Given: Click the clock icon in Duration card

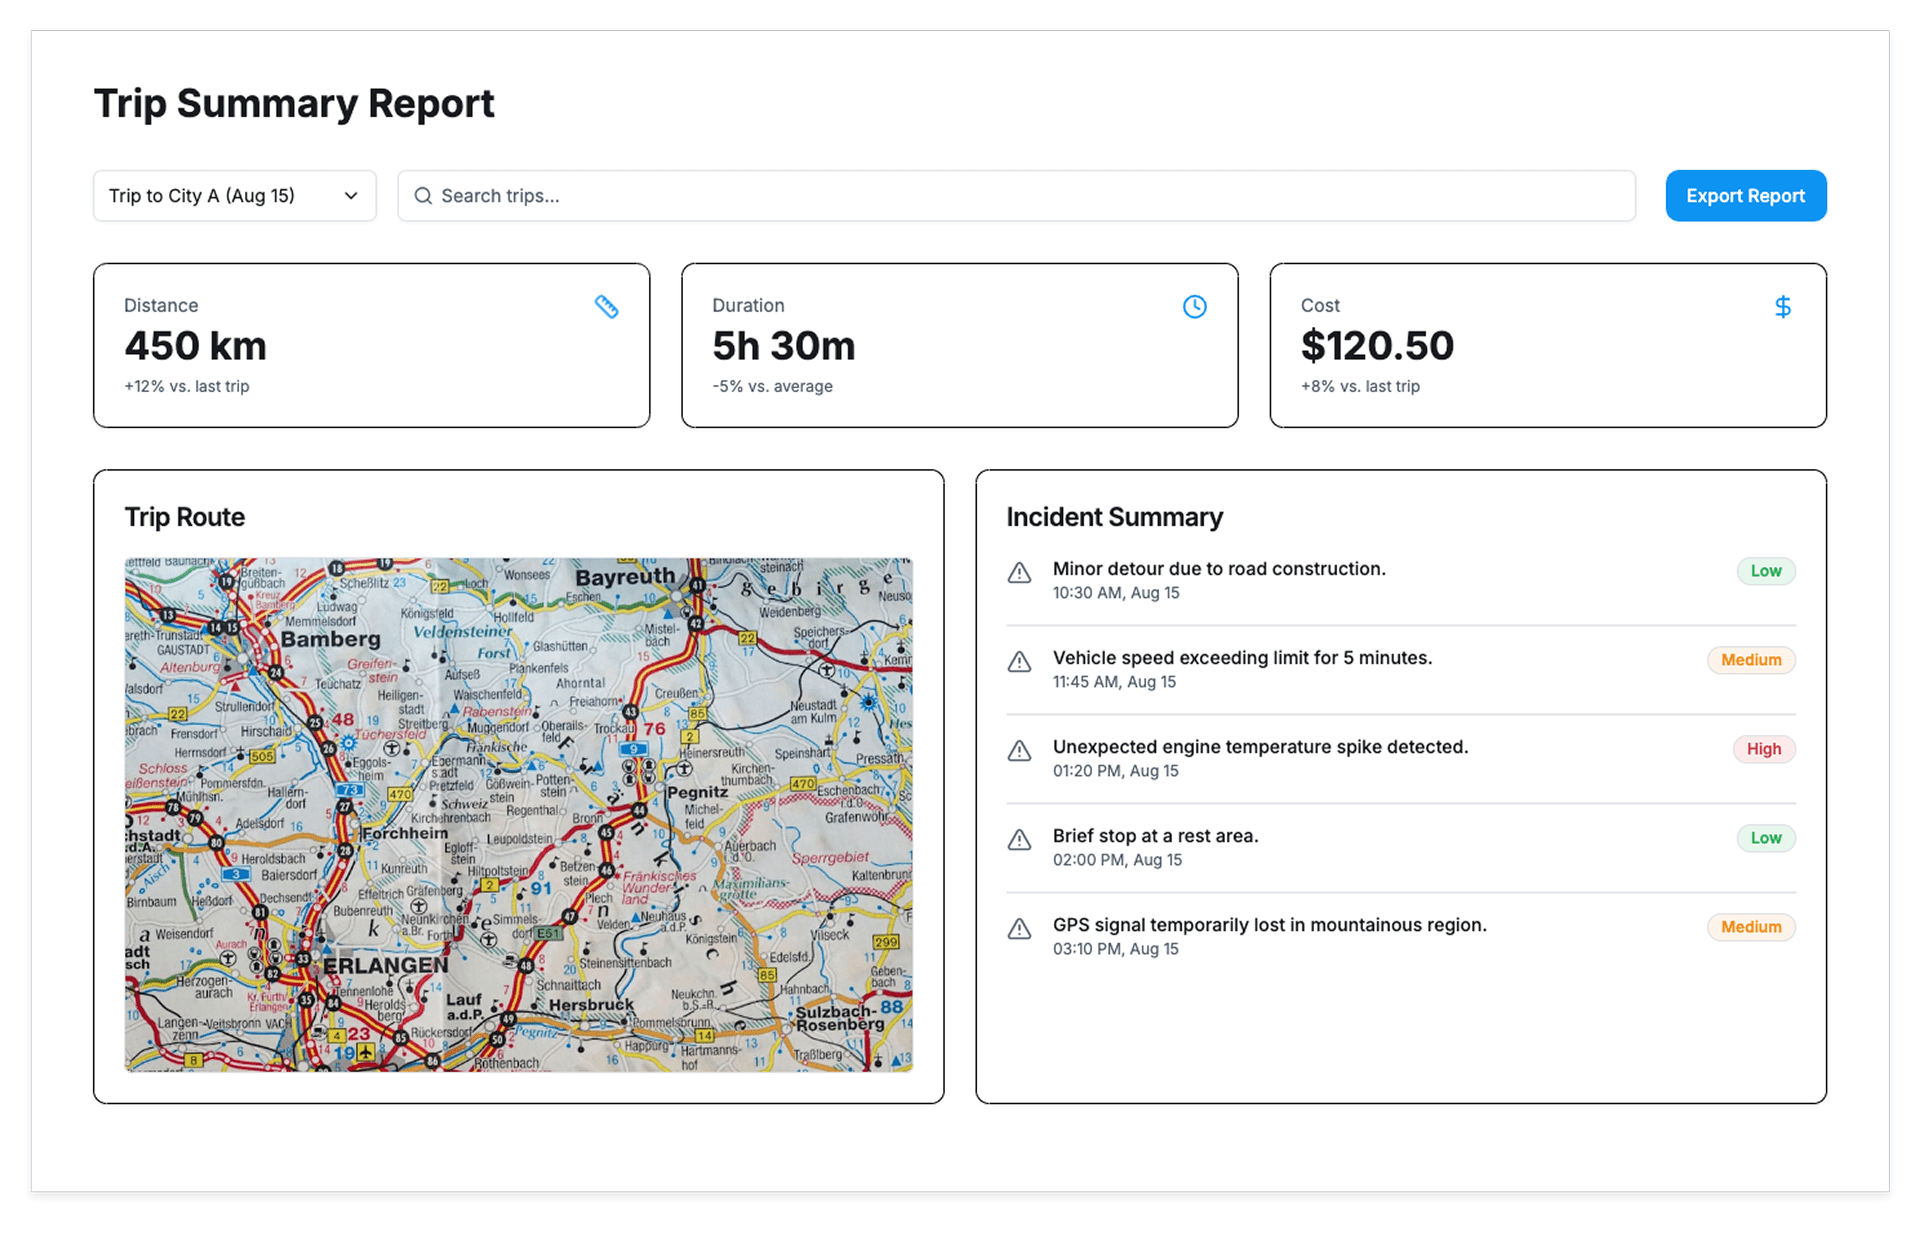Looking at the screenshot, I should coord(1194,307).
